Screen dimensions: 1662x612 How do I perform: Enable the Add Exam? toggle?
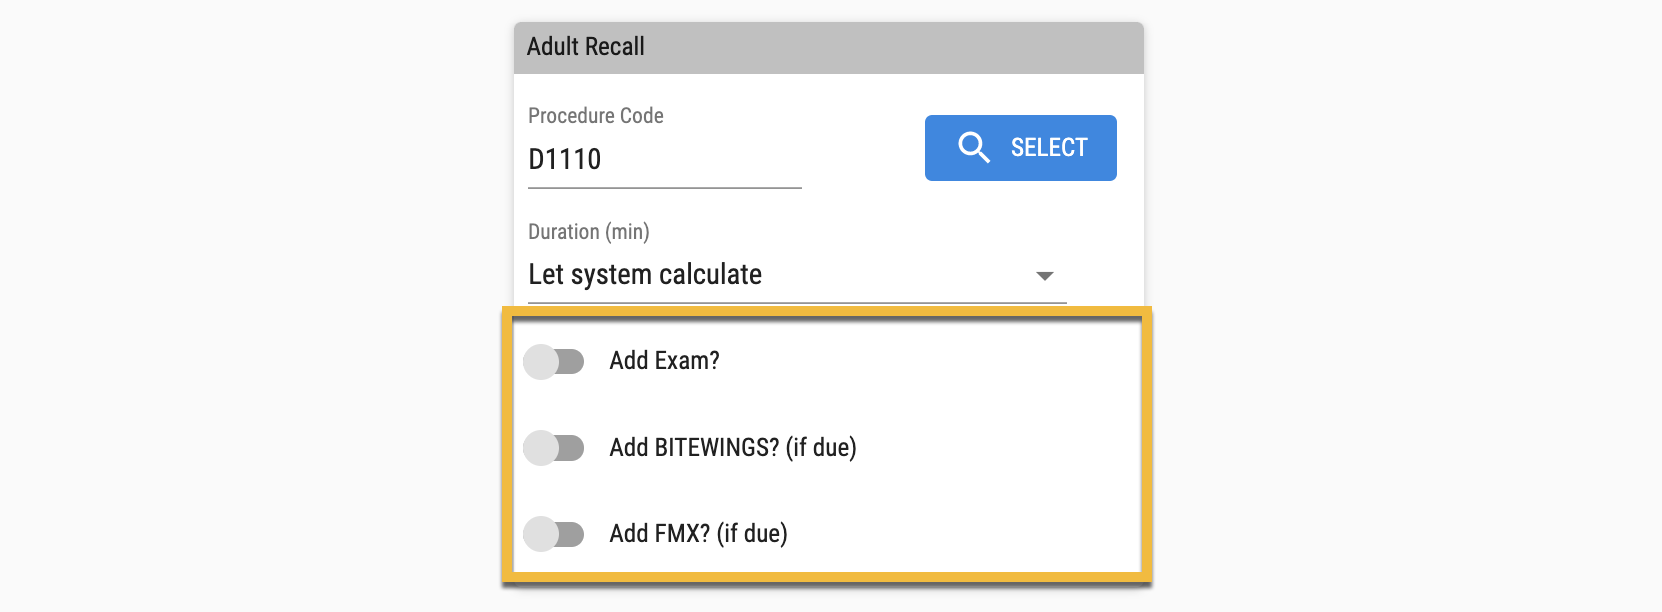[x=554, y=361]
